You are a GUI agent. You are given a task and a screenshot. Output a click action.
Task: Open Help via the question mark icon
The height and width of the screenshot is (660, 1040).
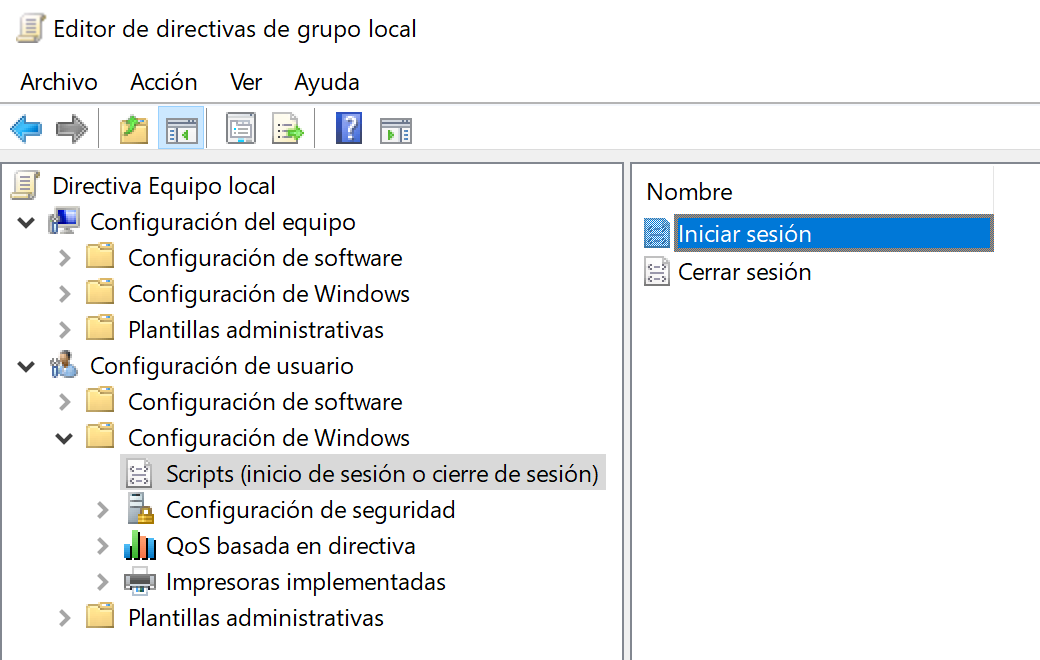tap(346, 128)
